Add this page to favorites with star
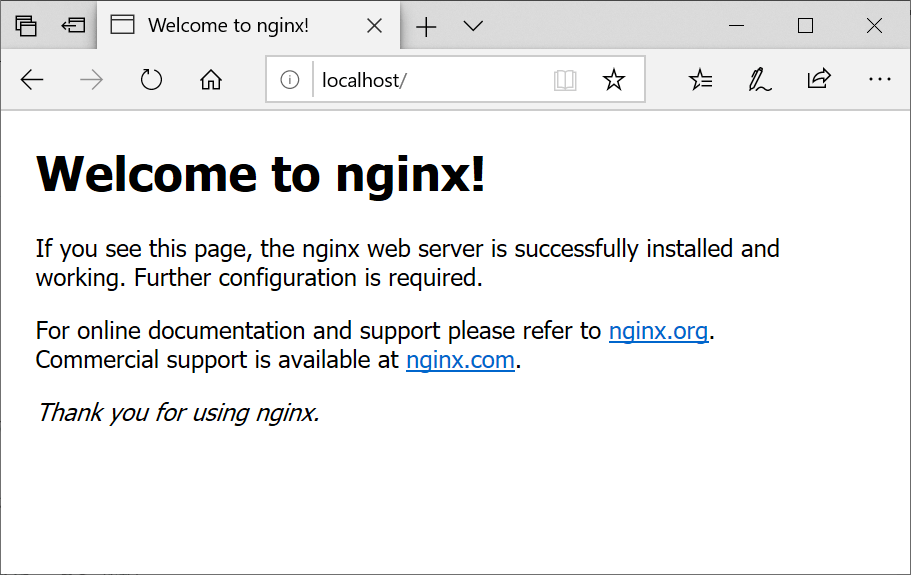Screen dimensions: 911x575 (614, 80)
